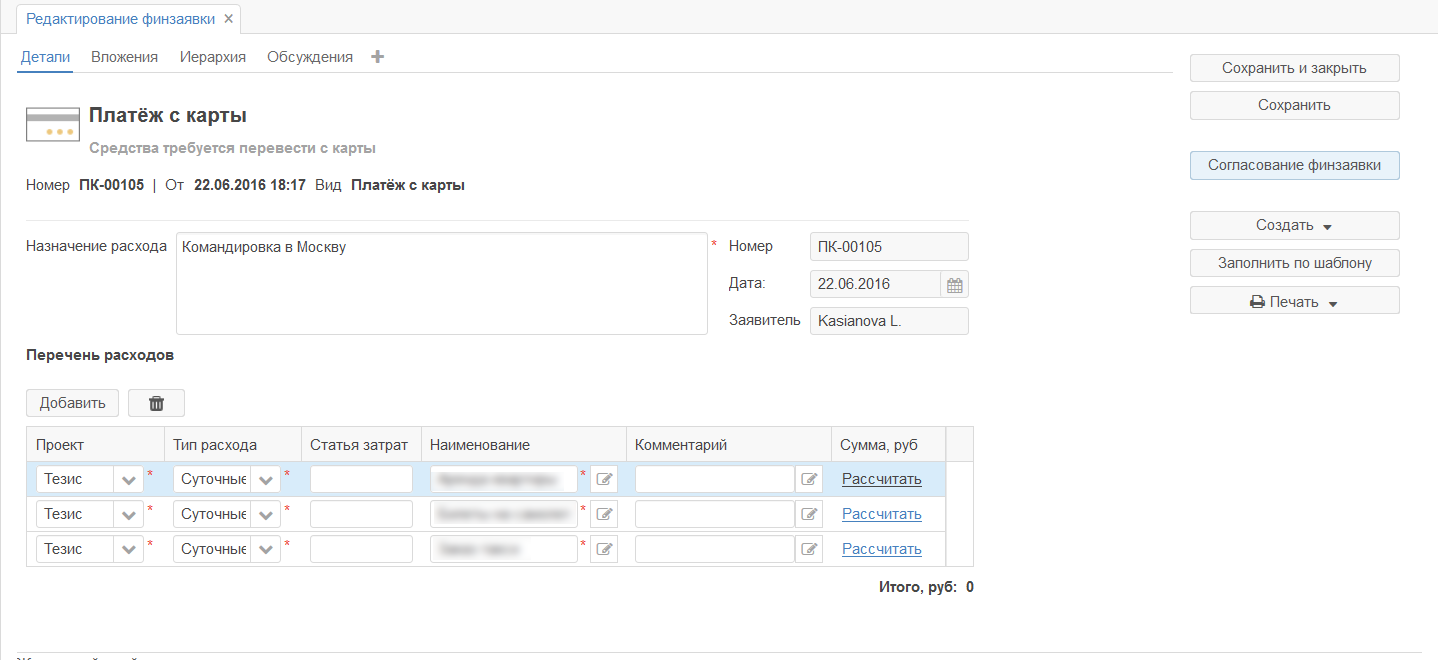
Task: Focus Статья затрат field in first highlighted row
Action: point(361,479)
